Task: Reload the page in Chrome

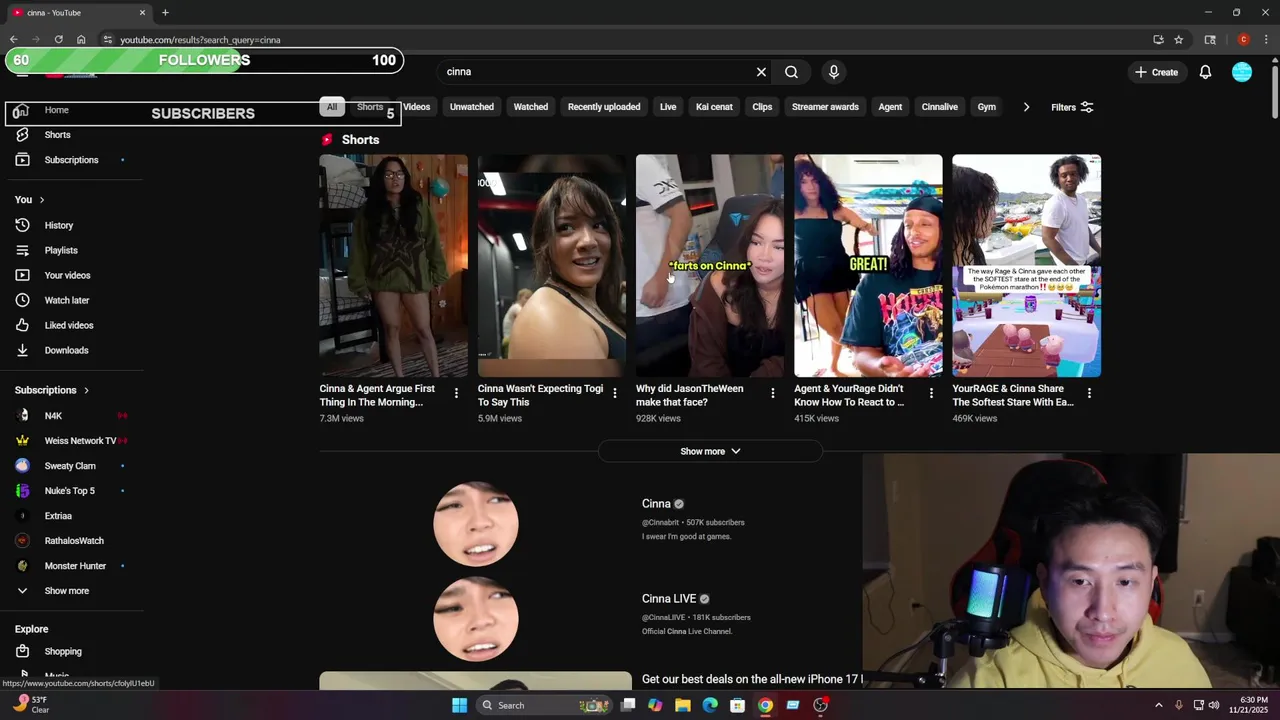Action: (58, 39)
